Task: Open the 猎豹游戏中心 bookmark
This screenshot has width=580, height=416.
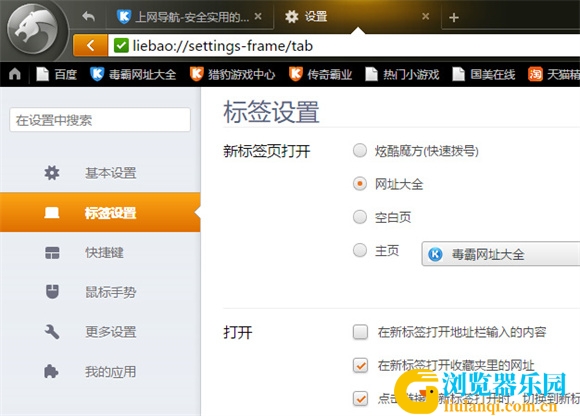Action: pyautogui.click(x=232, y=74)
